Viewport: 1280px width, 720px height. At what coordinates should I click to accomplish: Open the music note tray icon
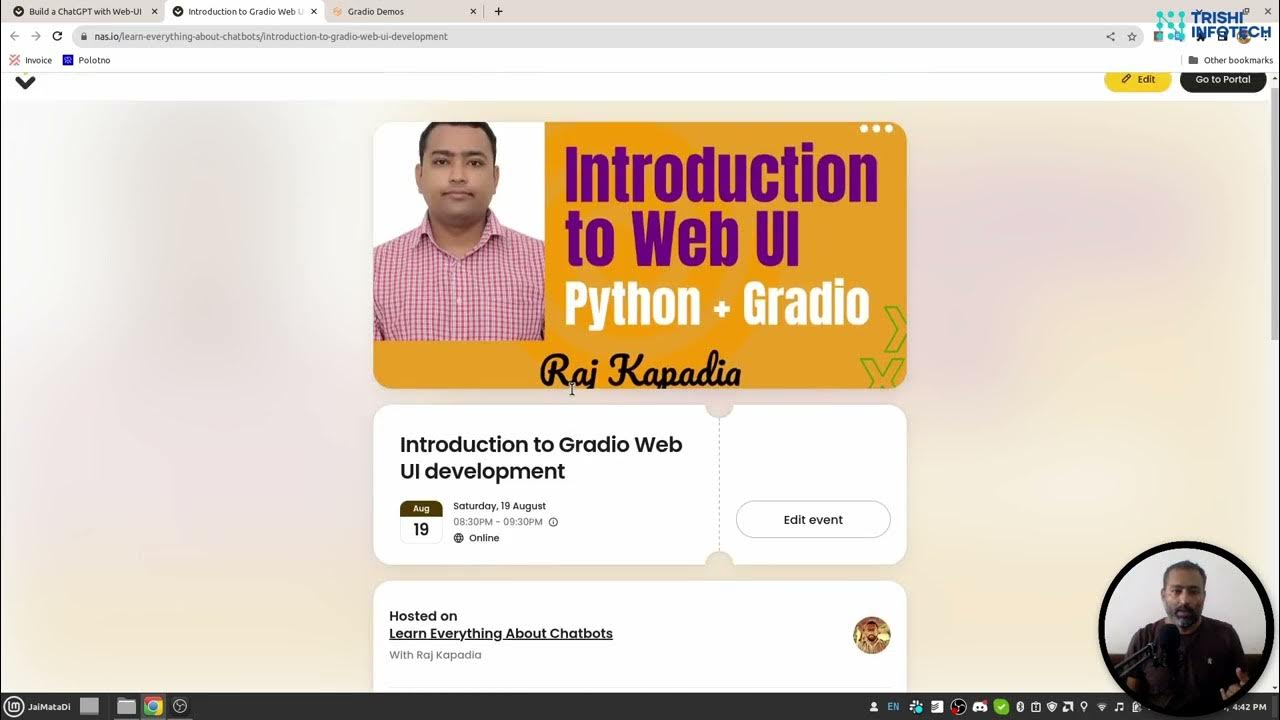(1119, 707)
